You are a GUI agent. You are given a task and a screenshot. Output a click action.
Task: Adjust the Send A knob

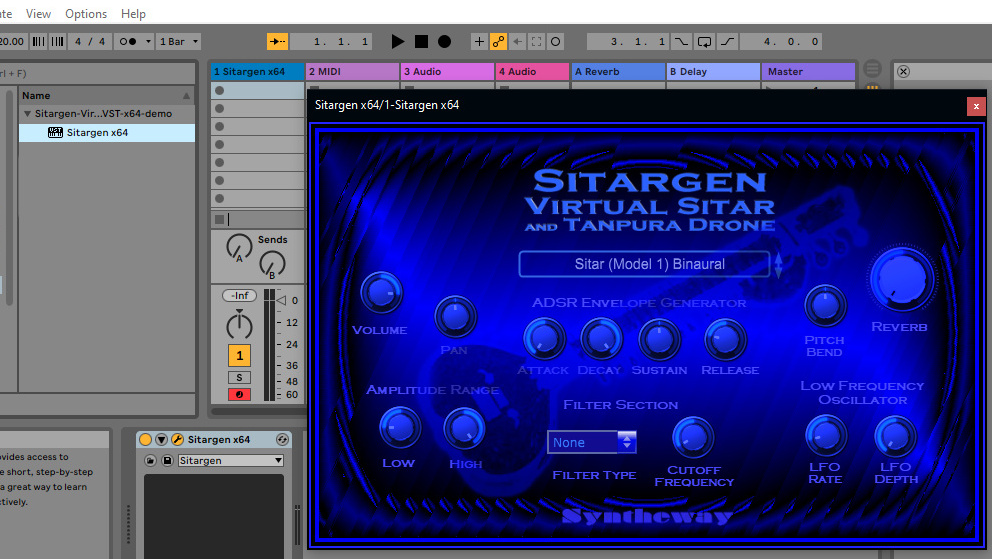pyautogui.click(x=239, y=247)
